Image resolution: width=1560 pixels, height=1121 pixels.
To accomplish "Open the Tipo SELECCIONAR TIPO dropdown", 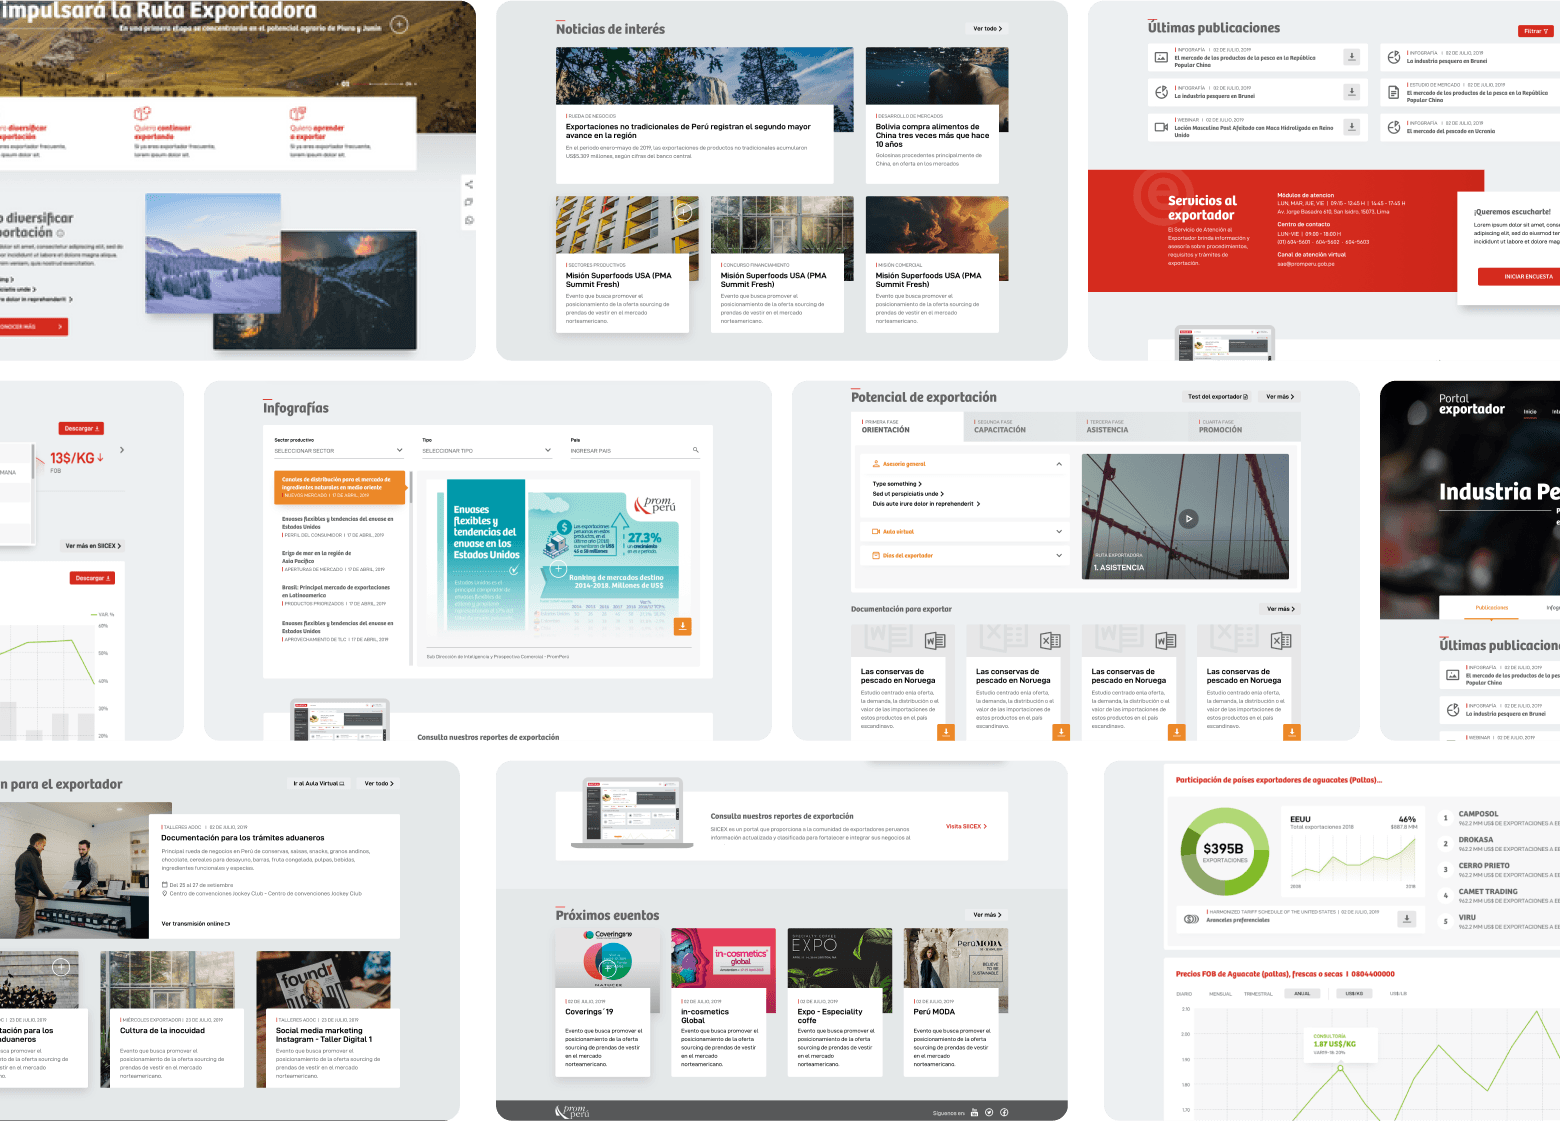I will (486, 451).
